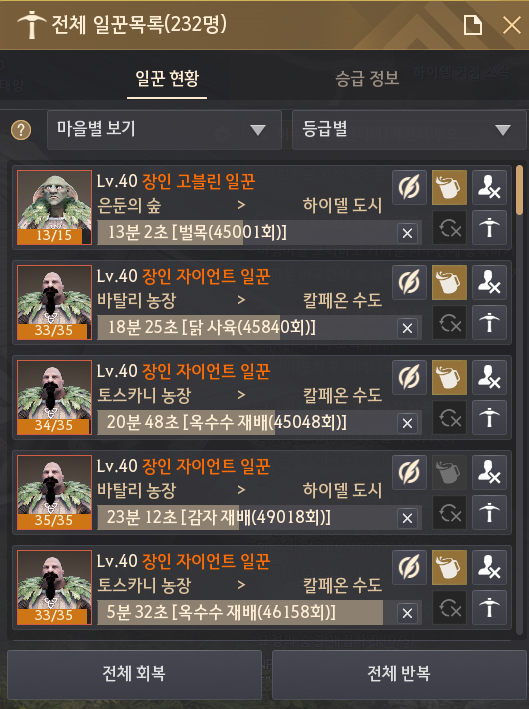Click the arrow on the 등급별 dropdown

point(503,130)
